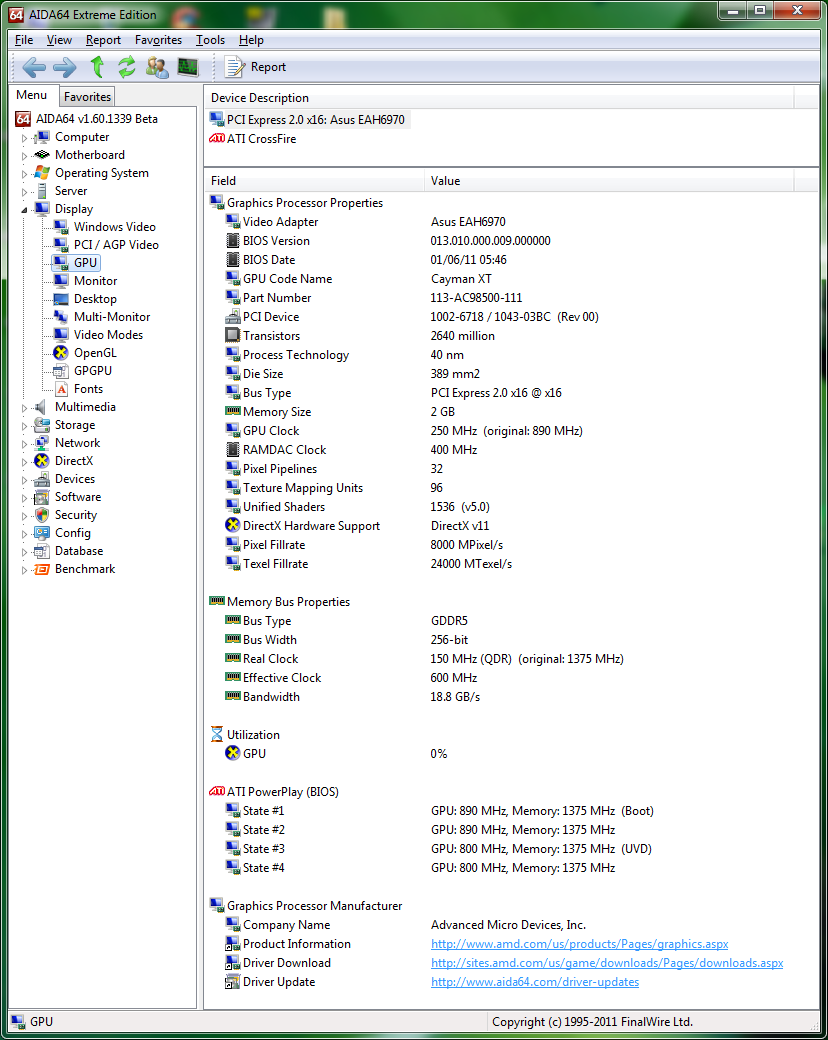The image size is (828, 1040).
Task: Open the View menu
Action: point(59,40)
